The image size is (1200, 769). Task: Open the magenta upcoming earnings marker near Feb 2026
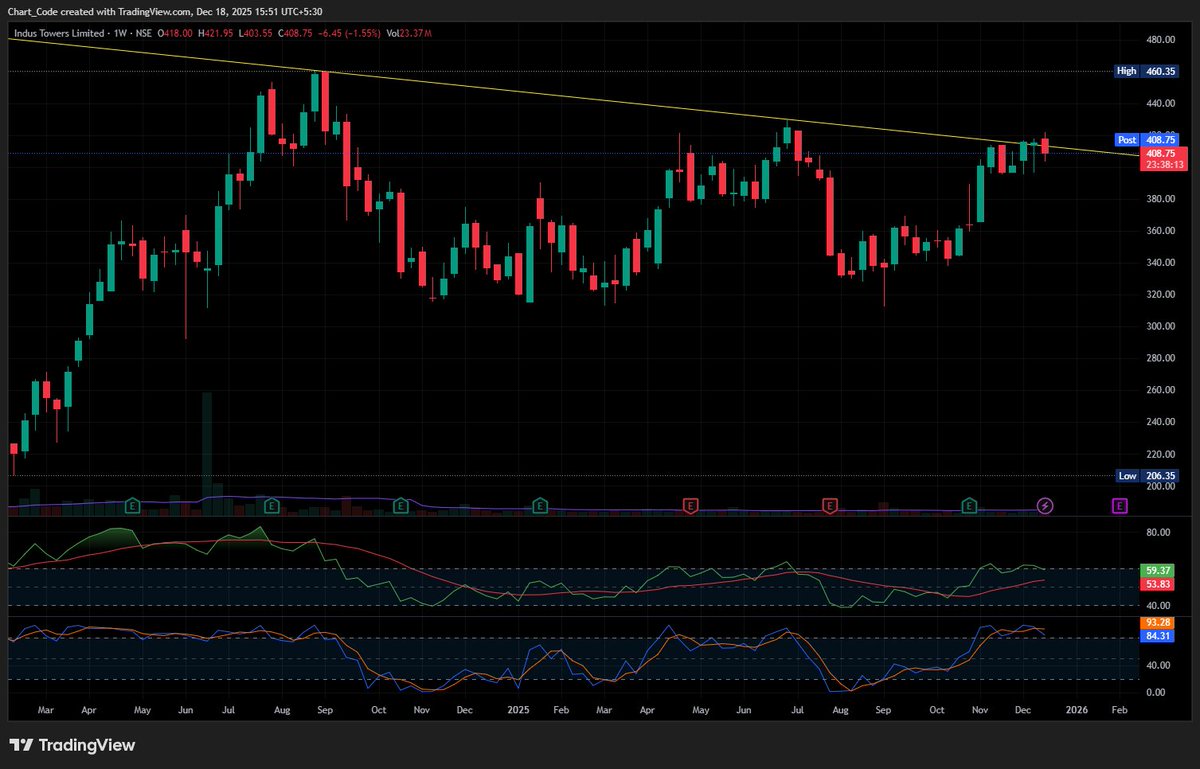pos(1119,506)
